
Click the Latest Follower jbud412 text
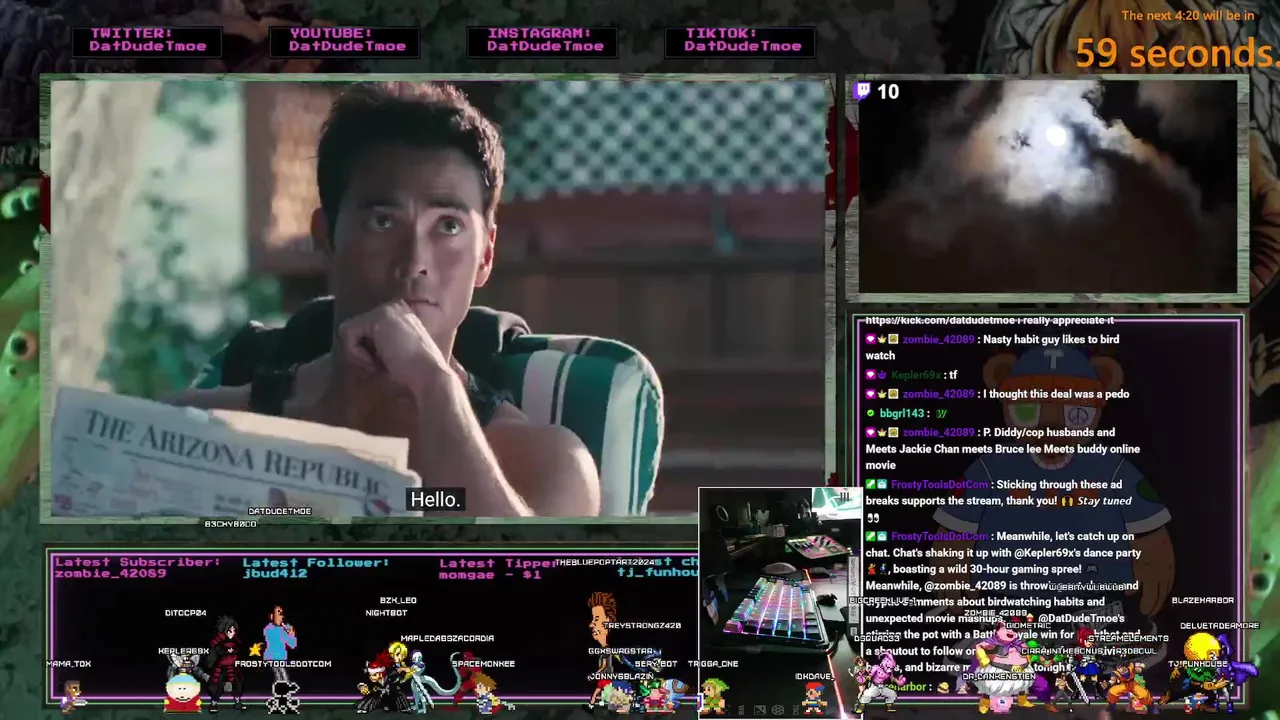point(315,567)
